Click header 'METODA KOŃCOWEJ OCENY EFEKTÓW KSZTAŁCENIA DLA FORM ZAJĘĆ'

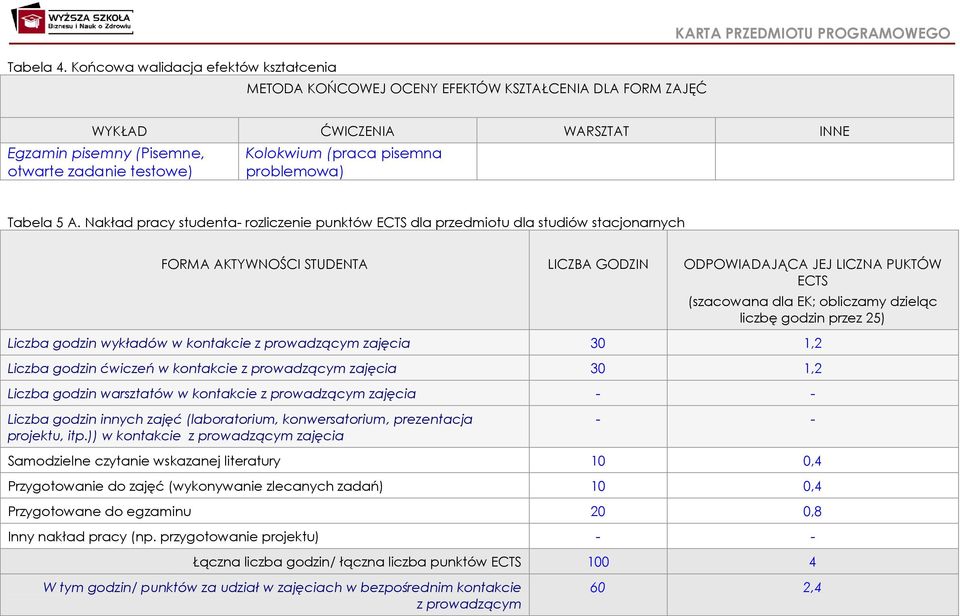pos(477,88)
